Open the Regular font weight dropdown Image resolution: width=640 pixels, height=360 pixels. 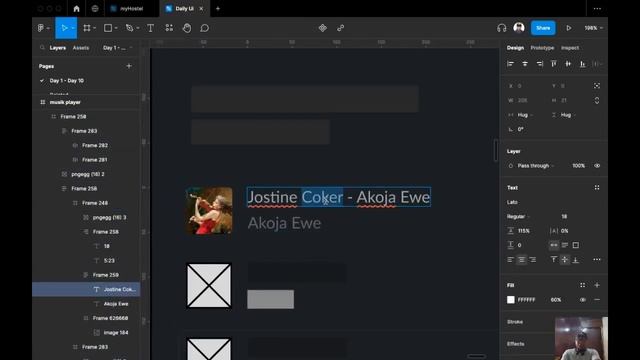click(518, 217)
